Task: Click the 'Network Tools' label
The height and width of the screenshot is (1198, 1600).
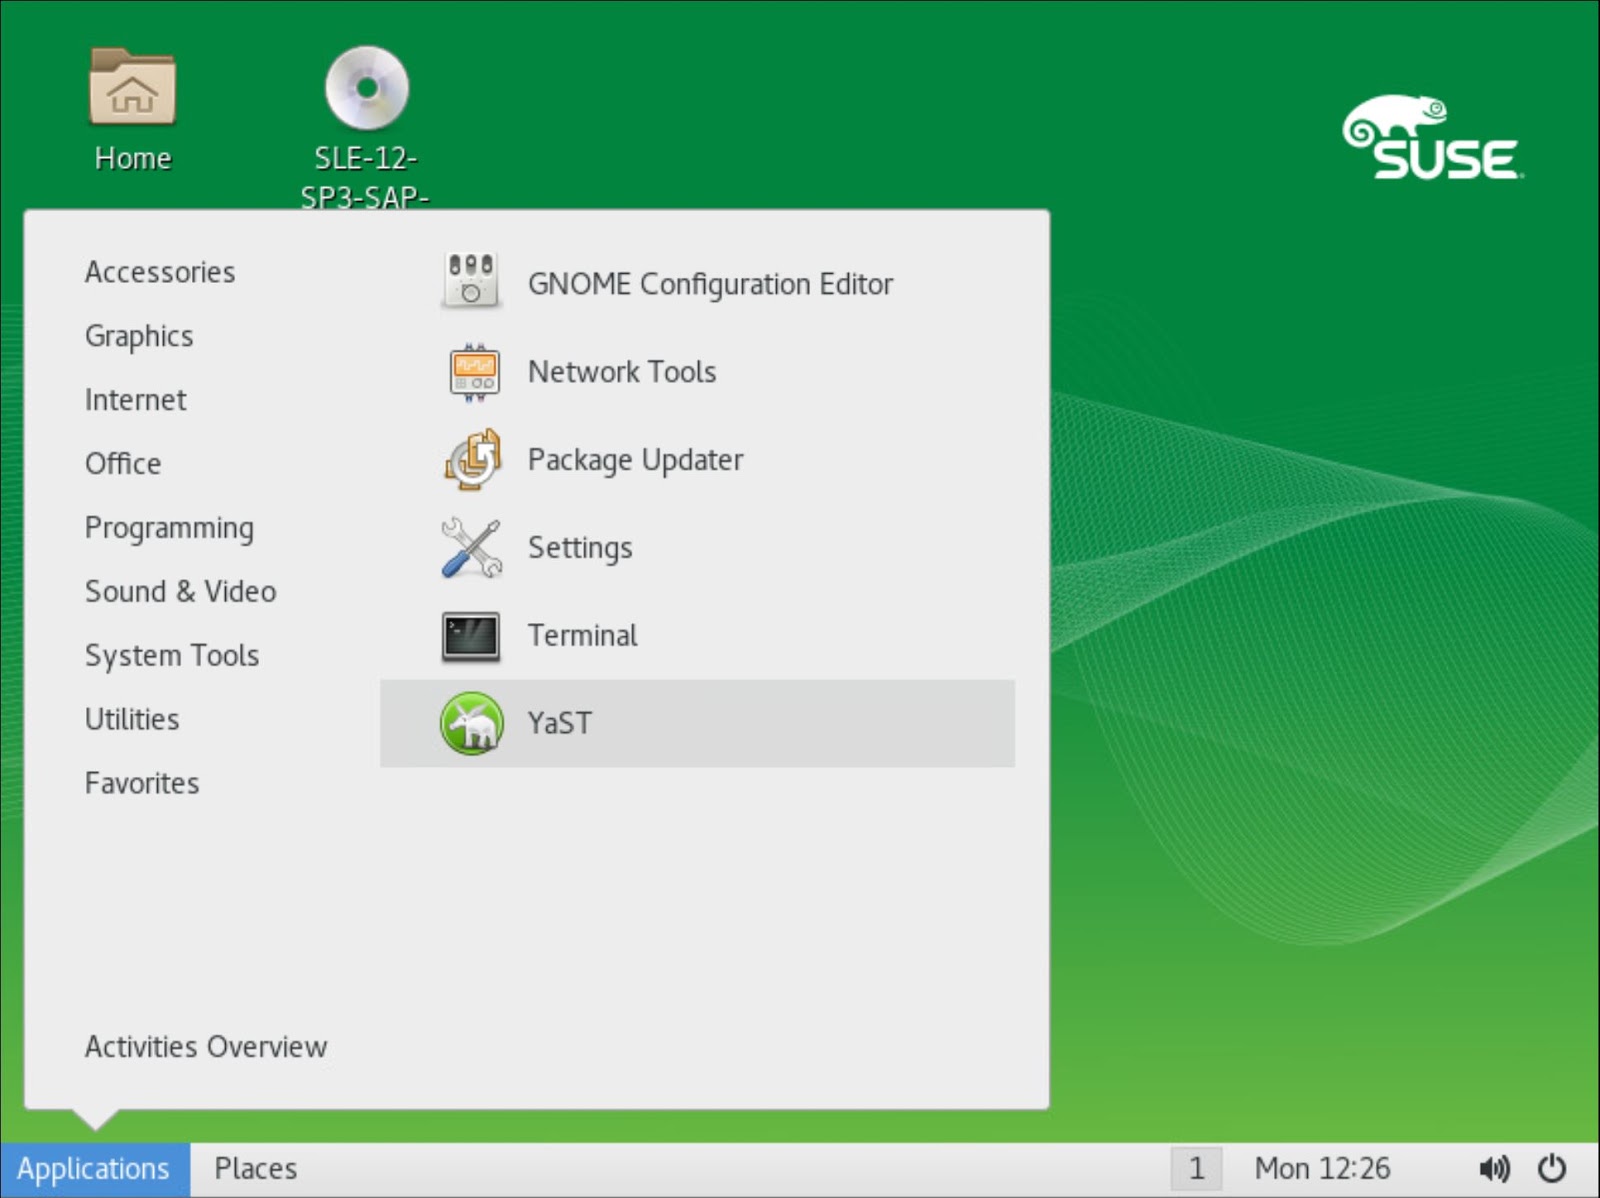Action: click(x=622, y=372)
